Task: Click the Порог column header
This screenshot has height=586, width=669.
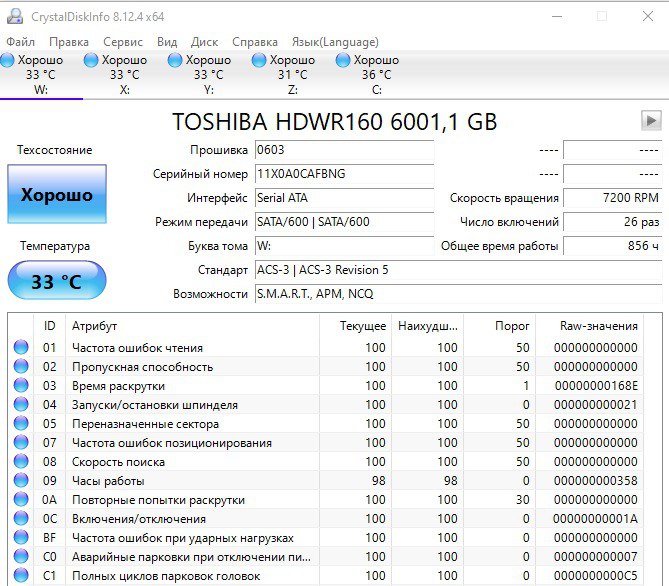Action: pyautogui.click(x=500, y=326)
